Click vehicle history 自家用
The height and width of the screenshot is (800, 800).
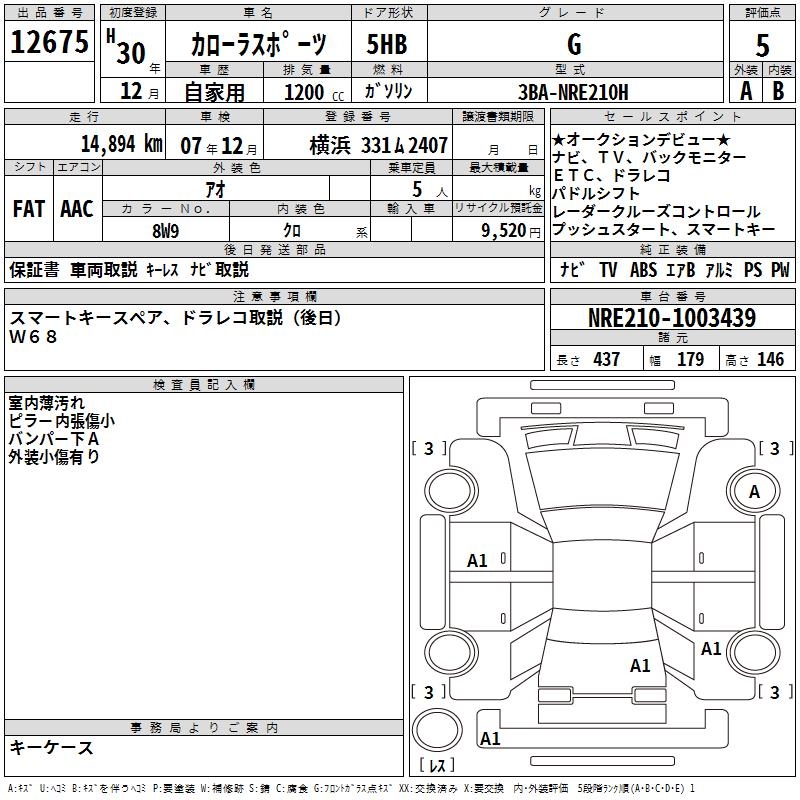click(214, 92)
